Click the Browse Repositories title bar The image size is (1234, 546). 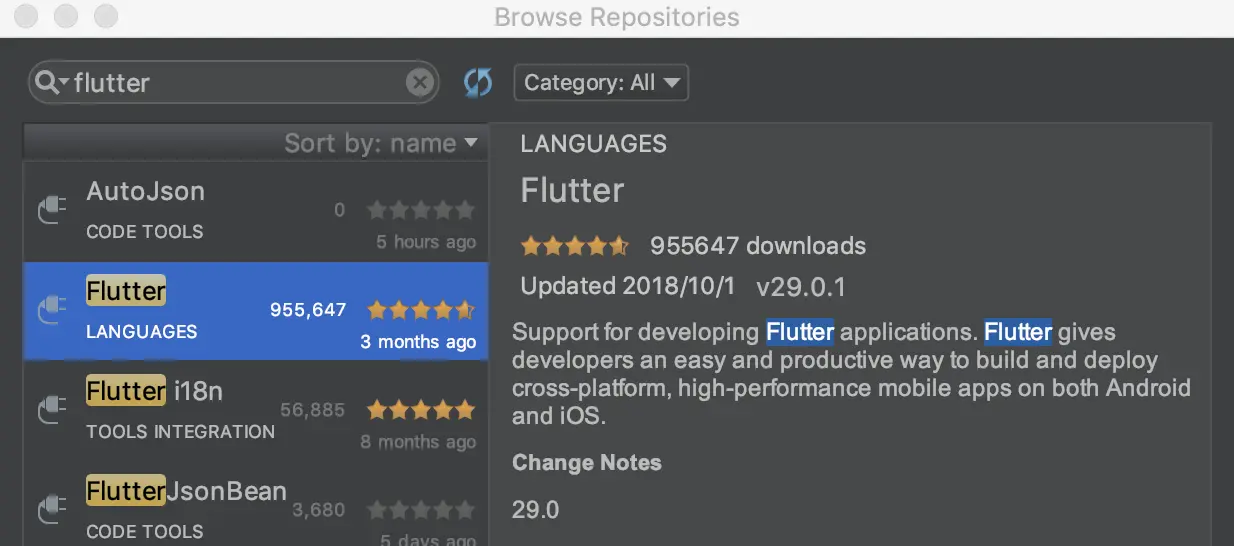click(x=617, y=18)
